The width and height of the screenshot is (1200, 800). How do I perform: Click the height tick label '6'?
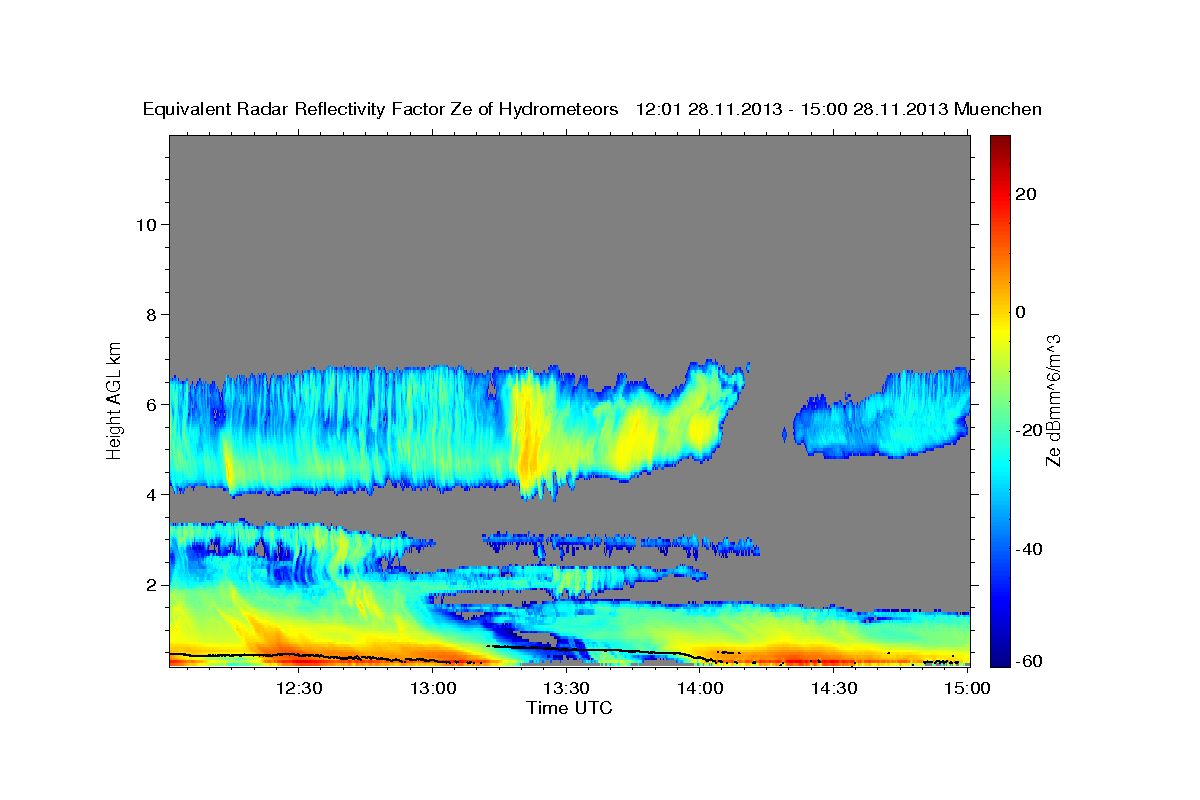[x=150, y=404]
